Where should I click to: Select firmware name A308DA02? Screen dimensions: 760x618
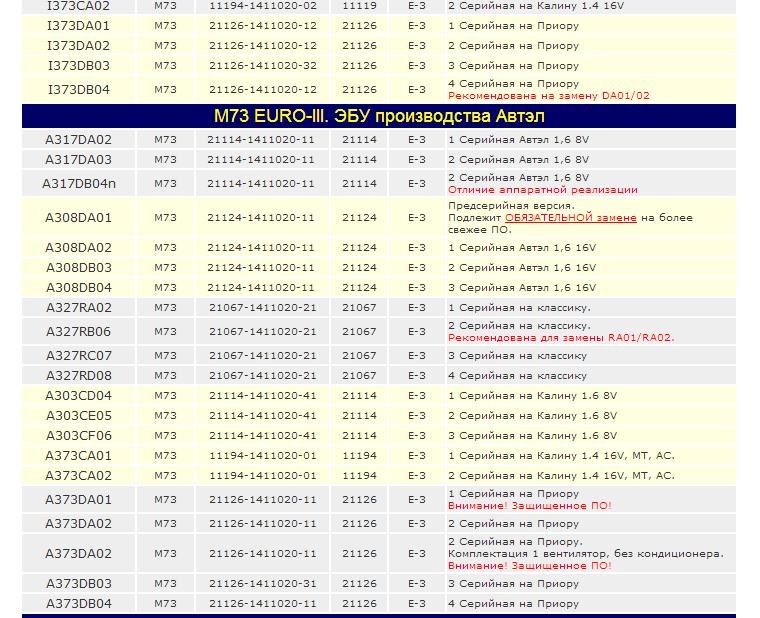(x=79, y=248)
